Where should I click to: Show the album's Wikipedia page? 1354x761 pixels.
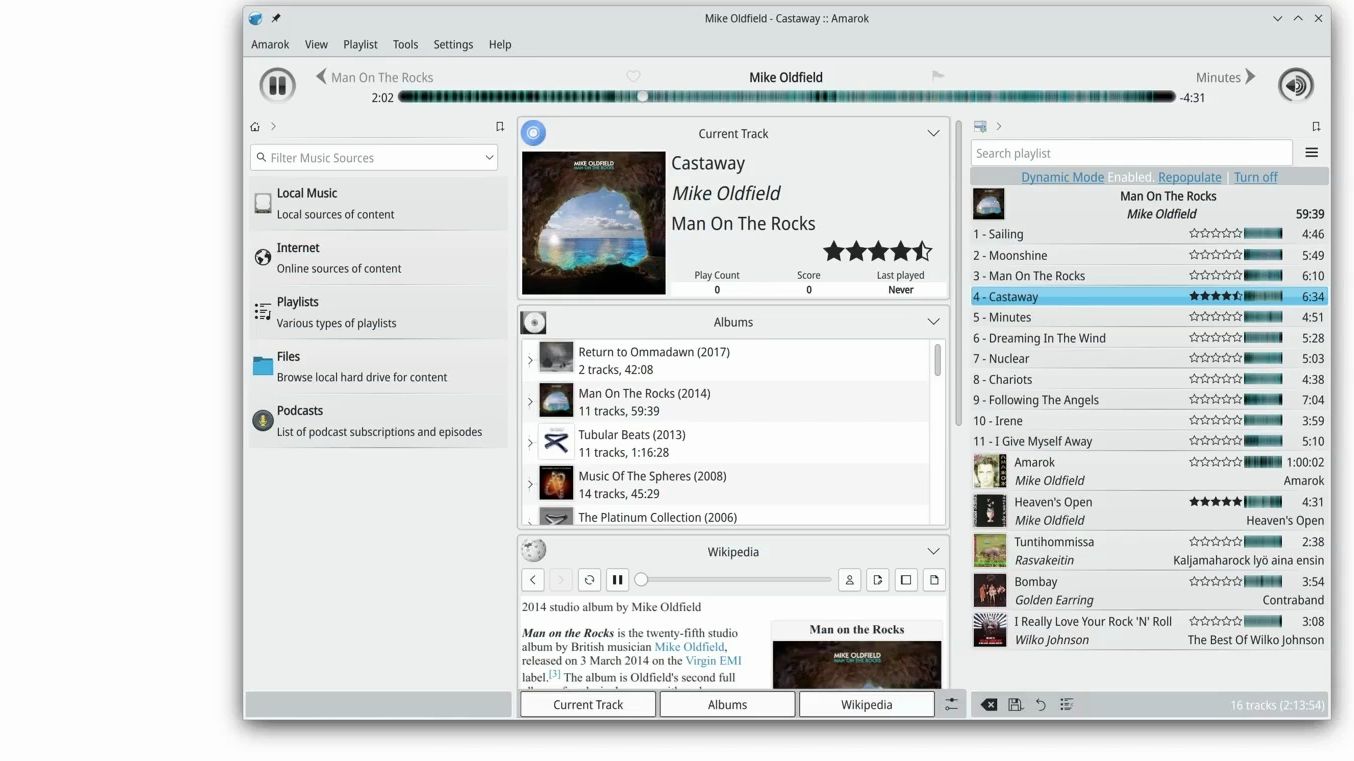(x=906, y=580)
